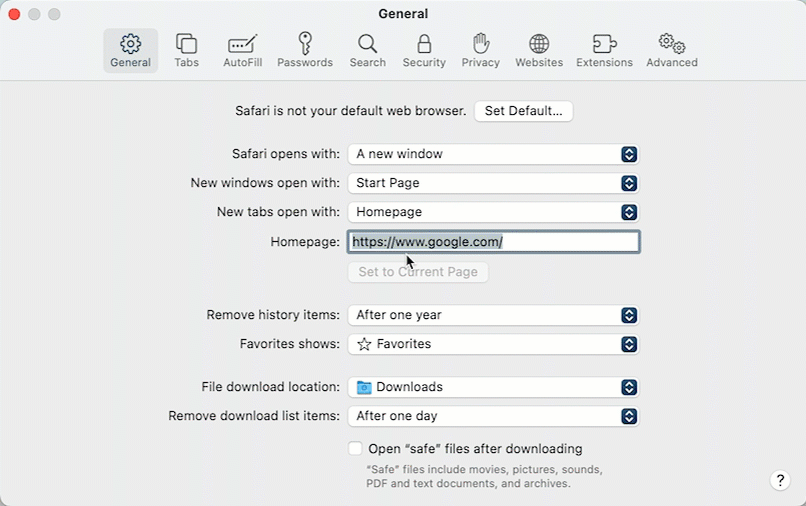Click the Set Default… button
This screenshot has height=506, width=806.
tap(523, 111)
